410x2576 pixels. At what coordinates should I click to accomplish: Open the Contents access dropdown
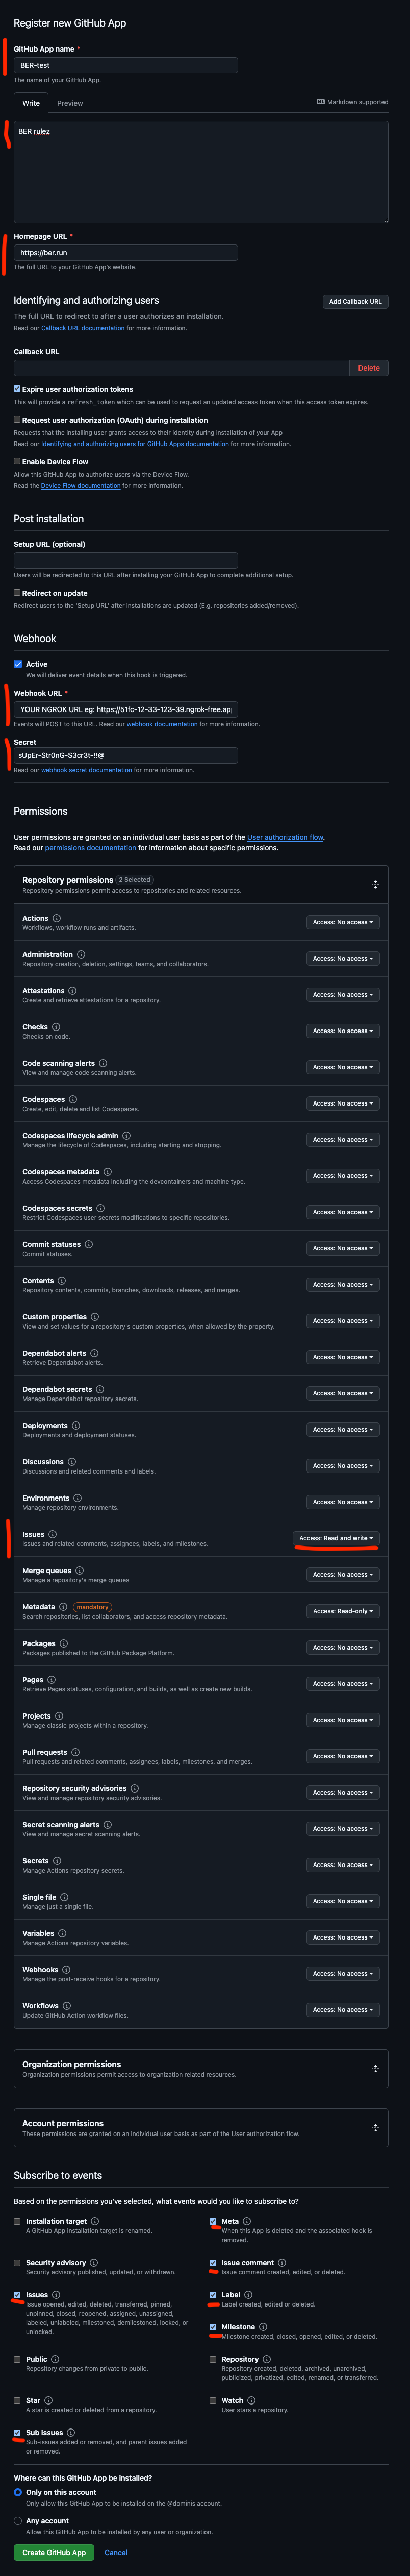(342, 1284)
